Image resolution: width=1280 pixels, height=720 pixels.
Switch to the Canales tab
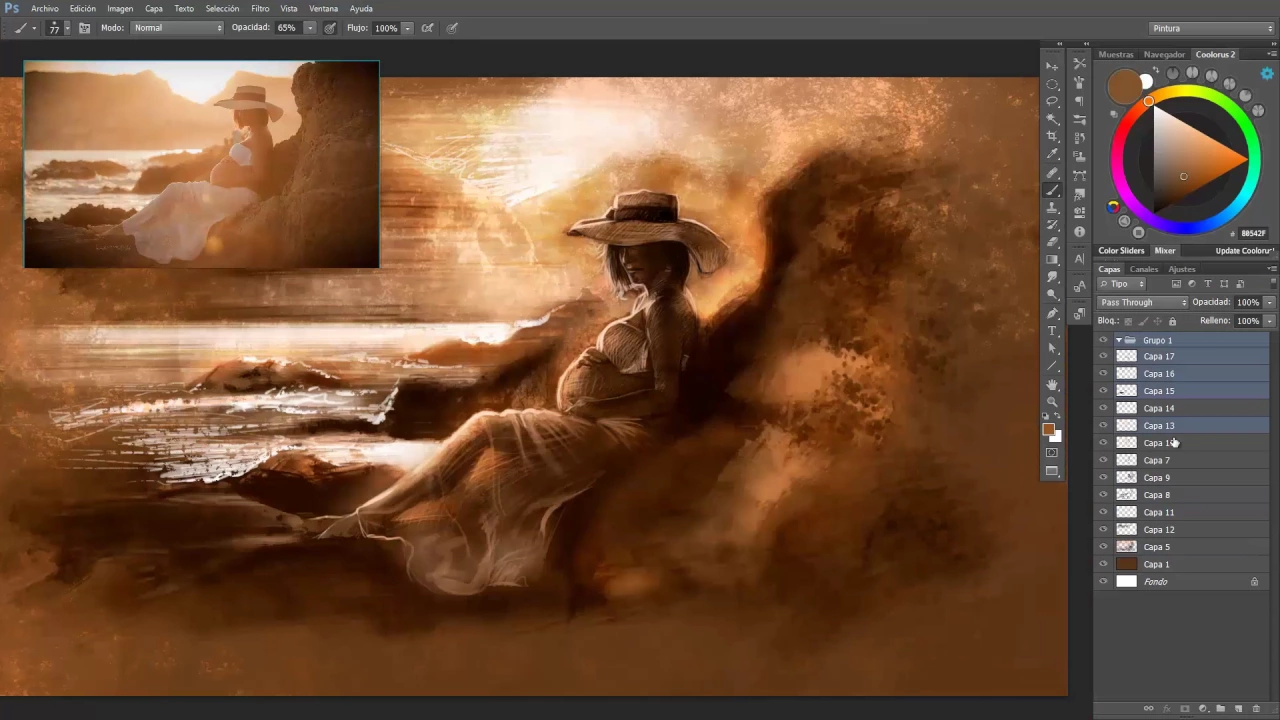1143,269
